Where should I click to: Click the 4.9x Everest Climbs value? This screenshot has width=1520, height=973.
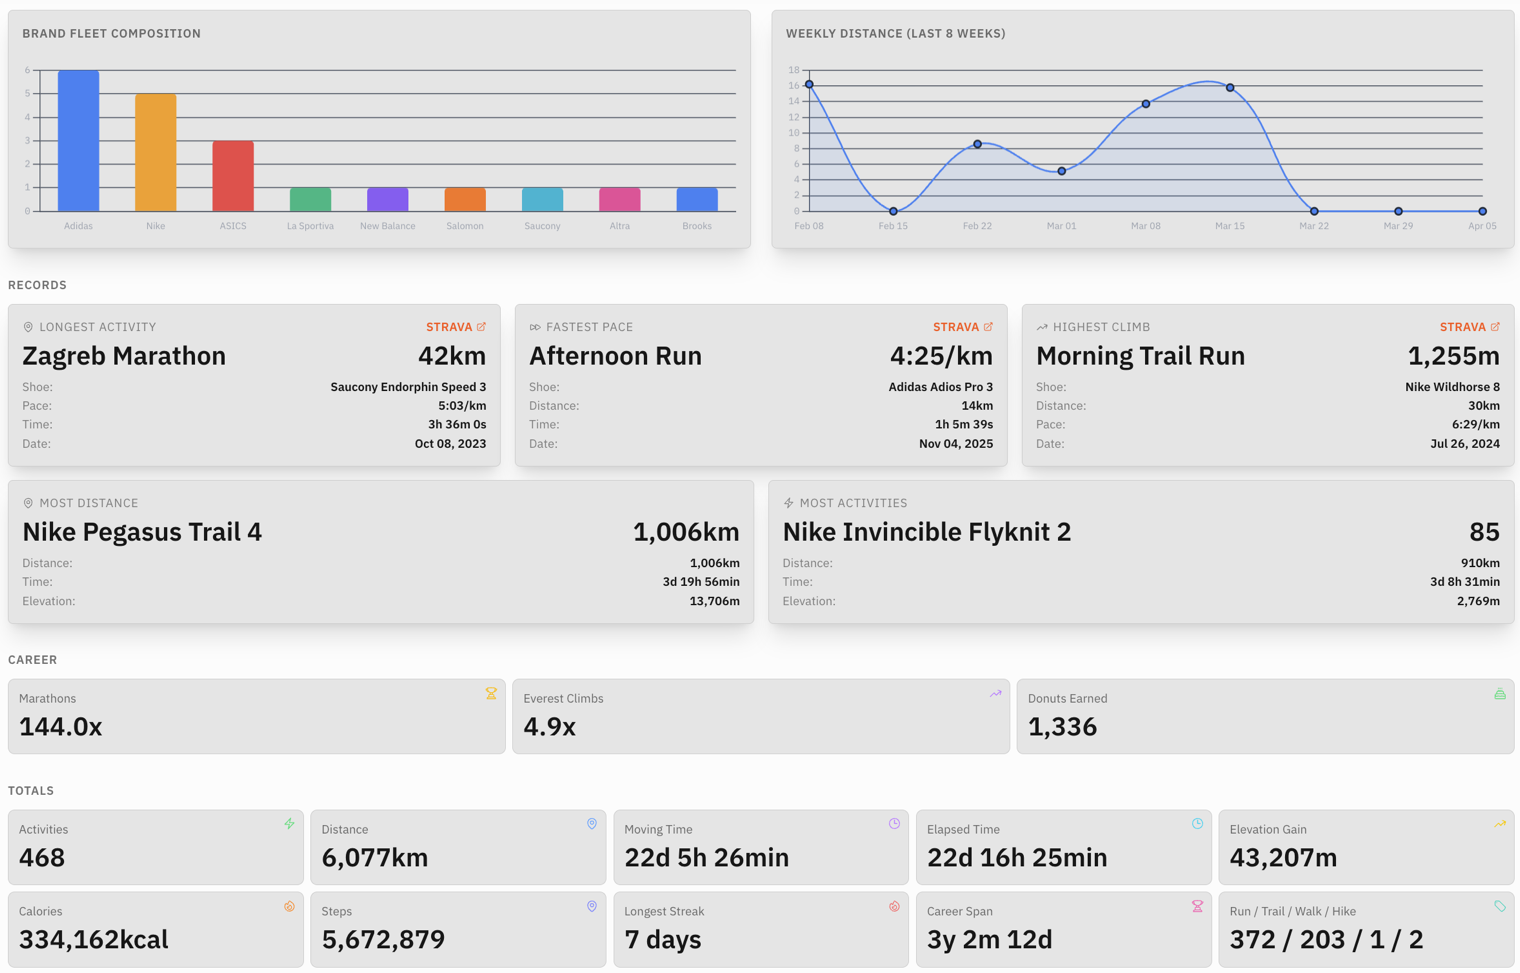pyautogui.click(x=549, y=727)
